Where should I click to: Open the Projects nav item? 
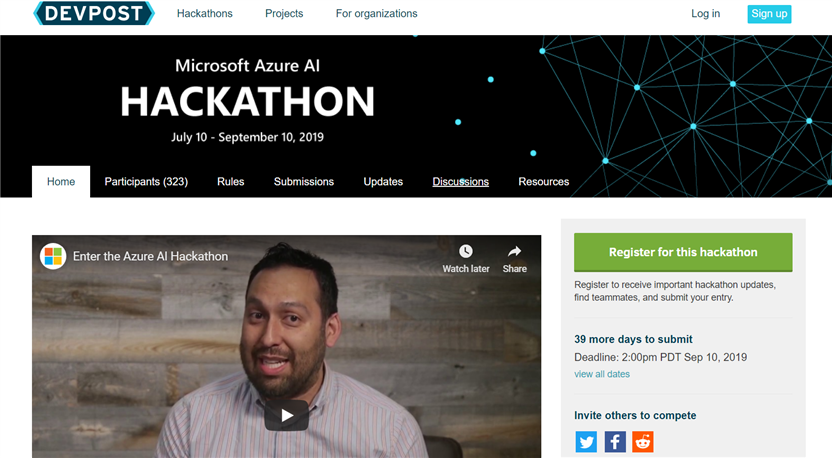coord(284,14)
